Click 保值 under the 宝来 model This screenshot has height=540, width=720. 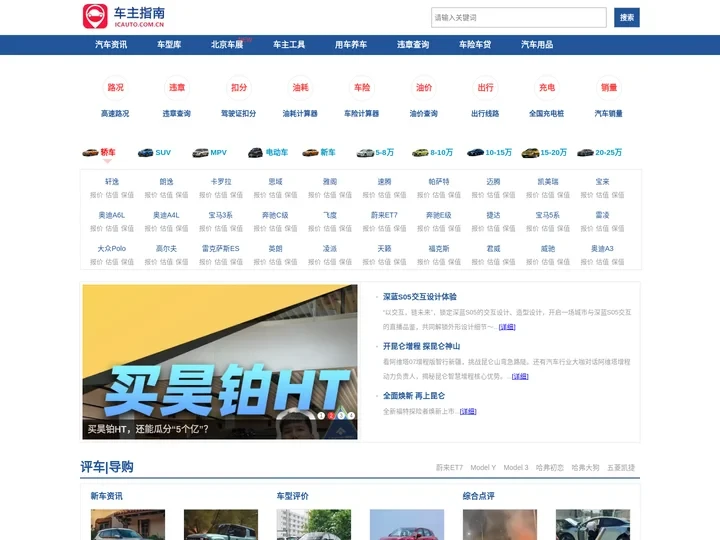[x=618, y=195]
